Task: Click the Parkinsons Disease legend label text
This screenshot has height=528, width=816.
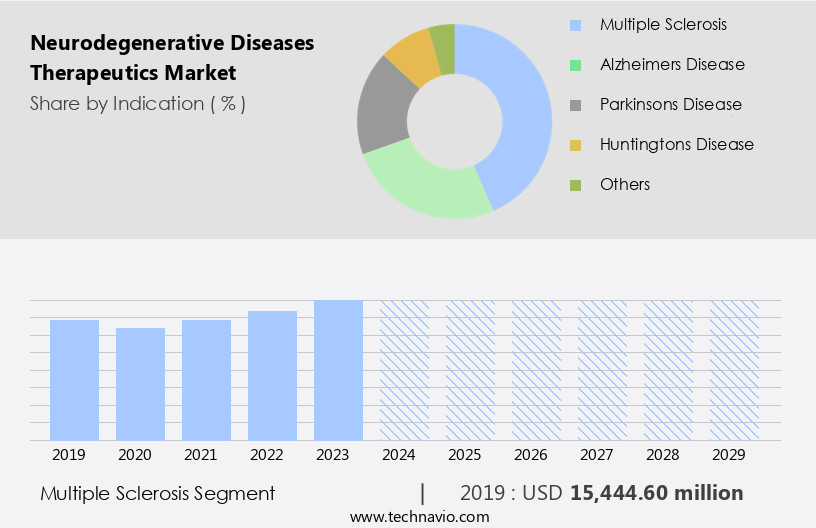Action: click(x=671, y=105)
